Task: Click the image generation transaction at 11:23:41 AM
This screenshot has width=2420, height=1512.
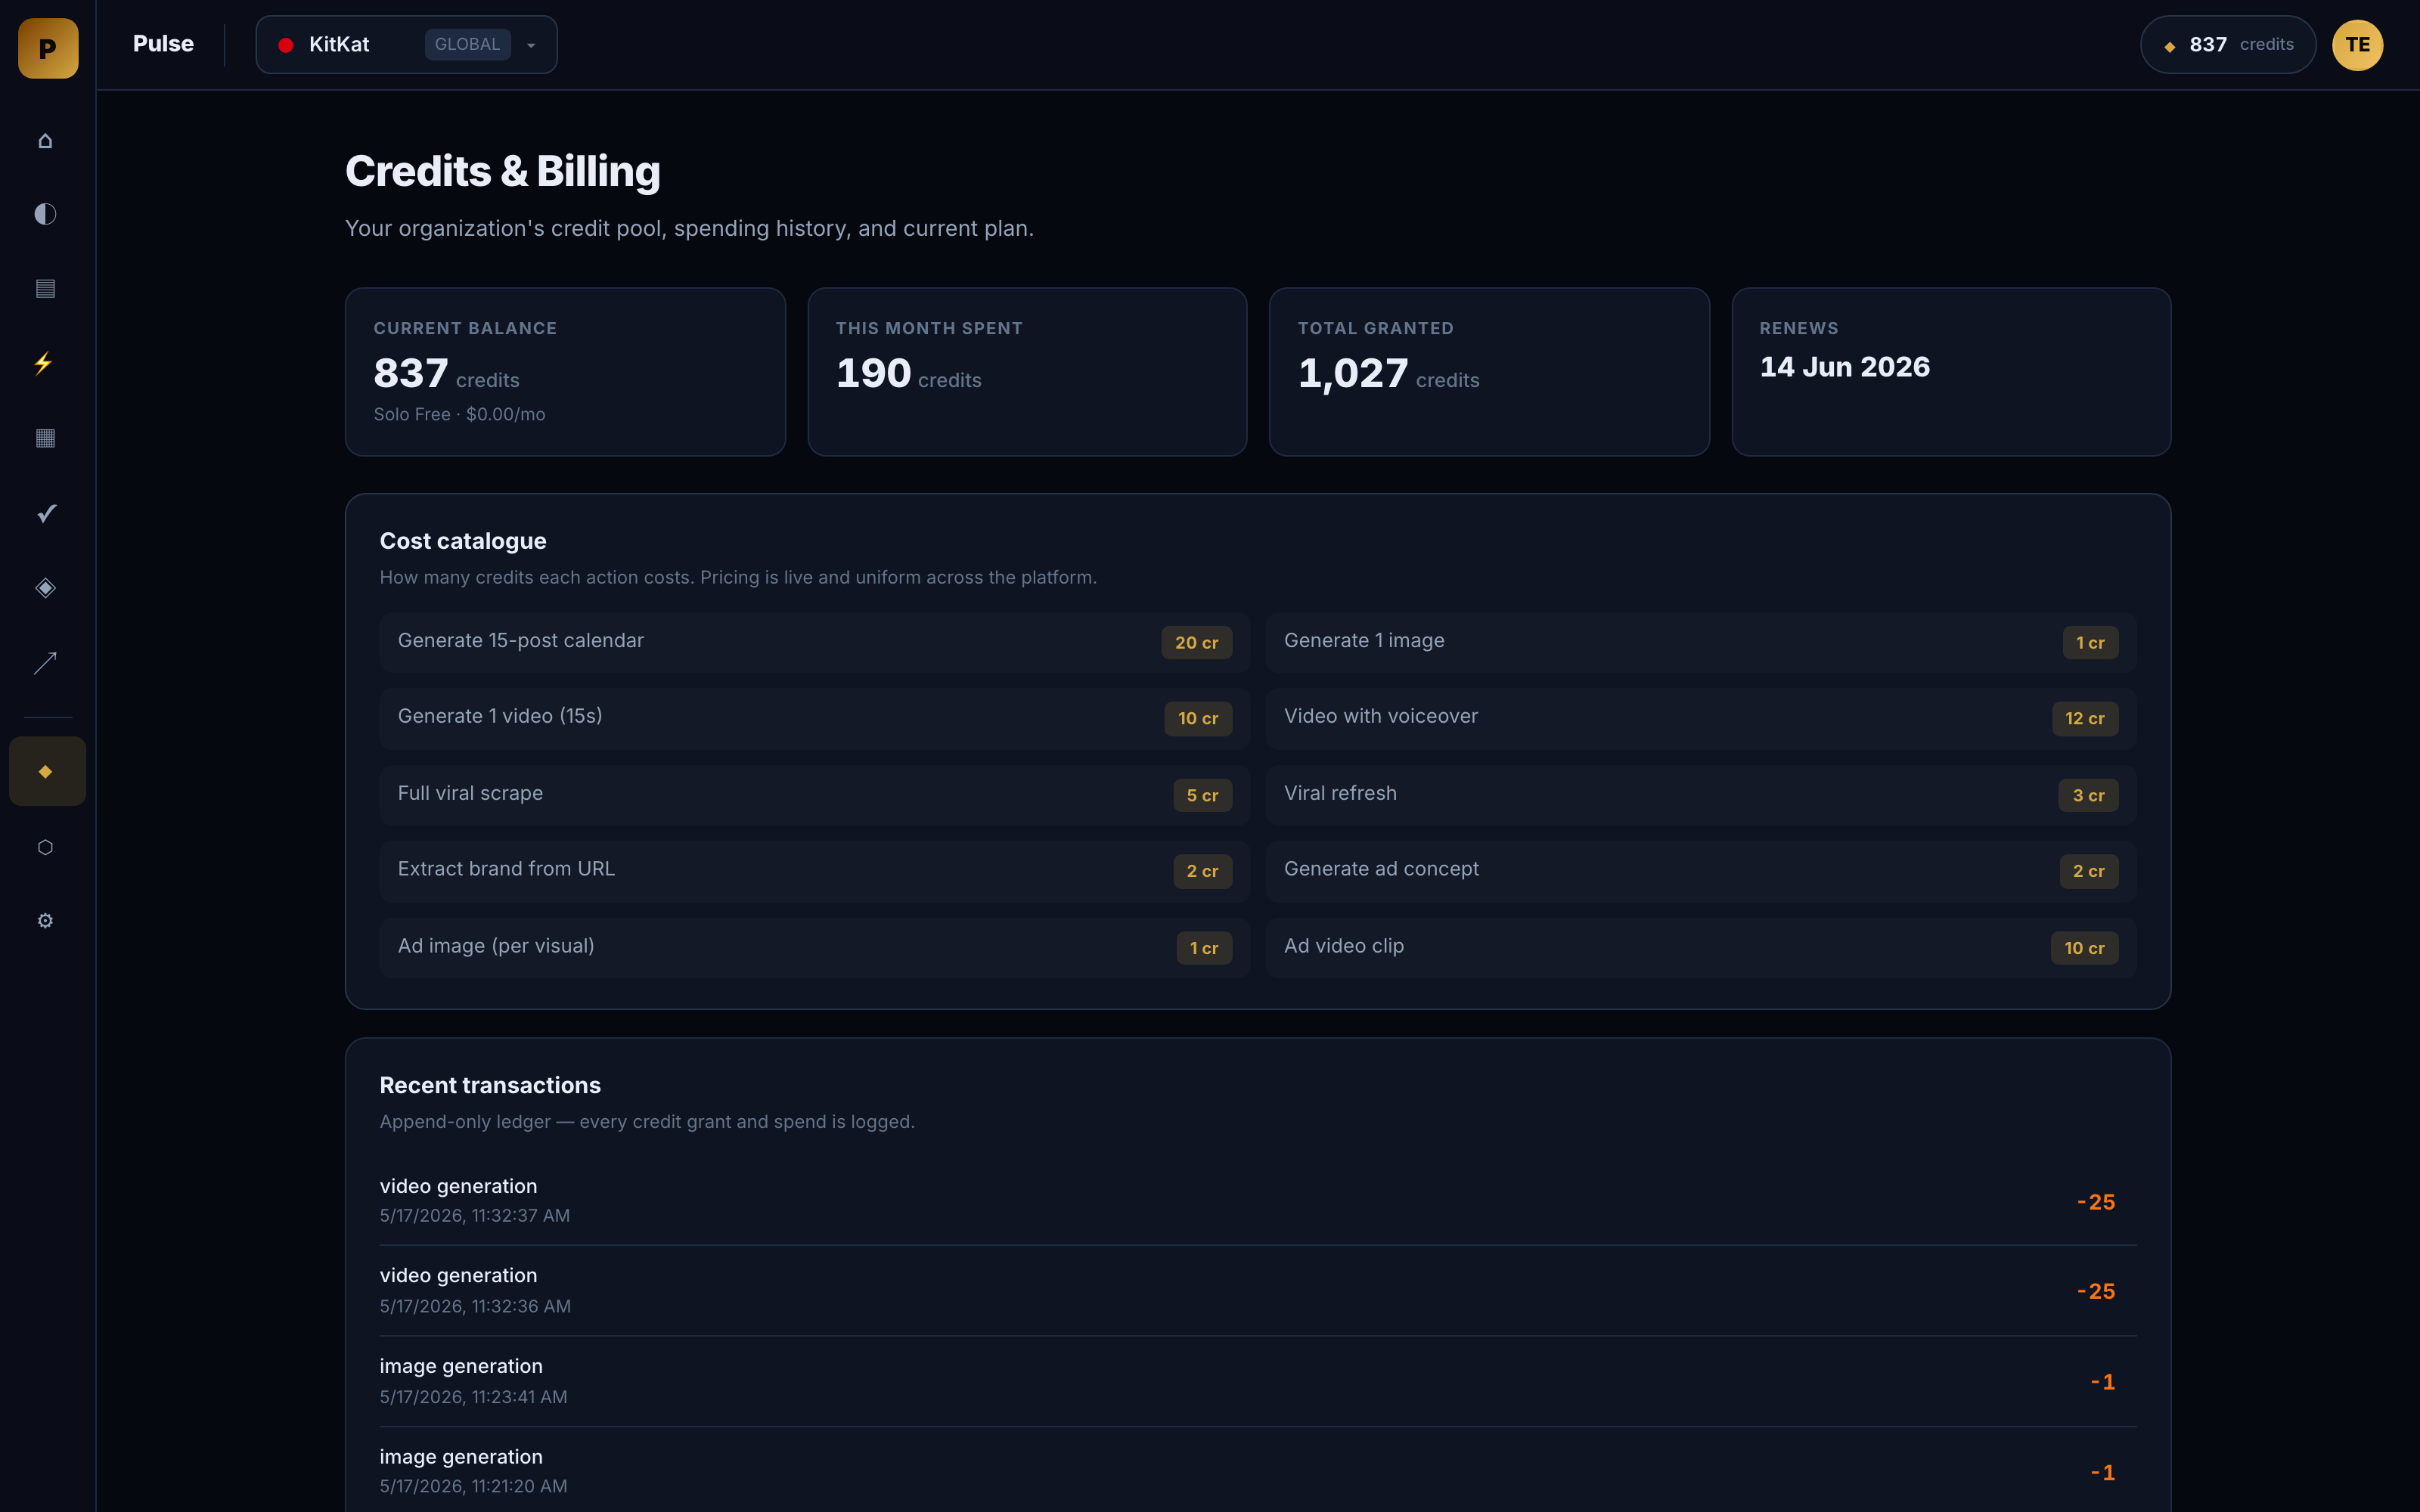Action: click(1258, 1382)
